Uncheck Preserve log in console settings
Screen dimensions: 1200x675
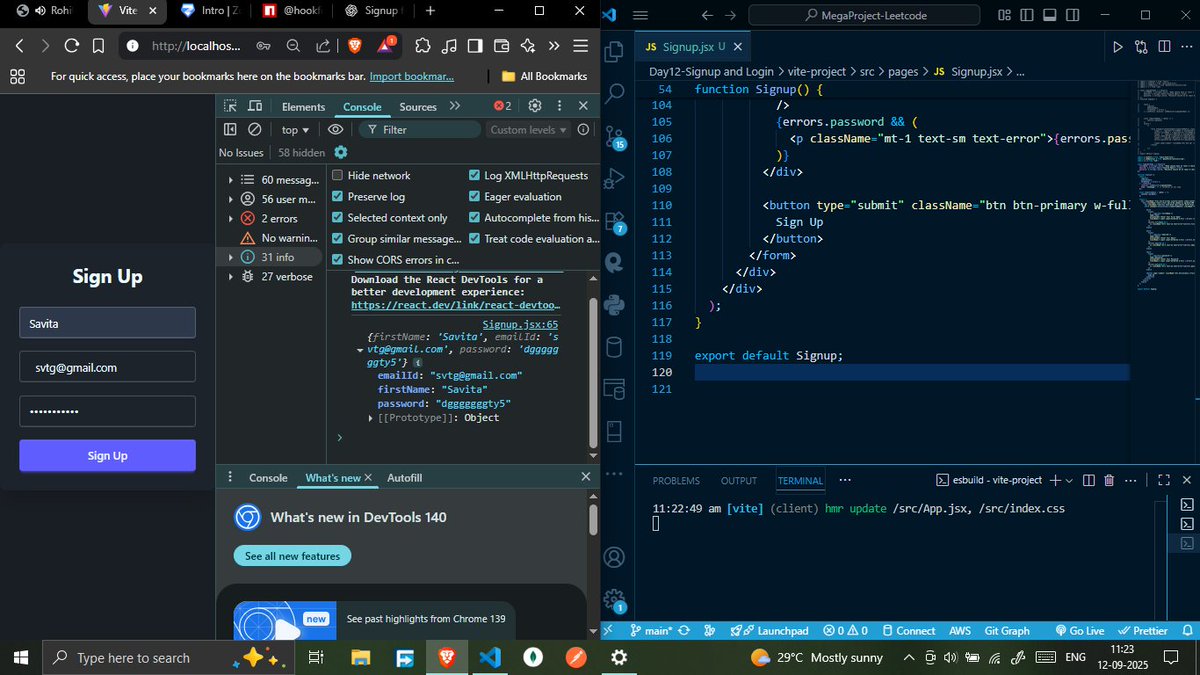(337, 196)
